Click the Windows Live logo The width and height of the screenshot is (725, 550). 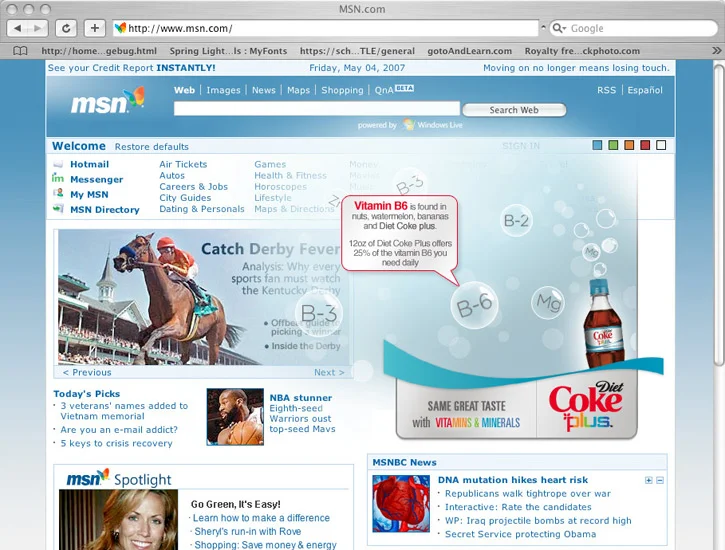click(432, 125)
